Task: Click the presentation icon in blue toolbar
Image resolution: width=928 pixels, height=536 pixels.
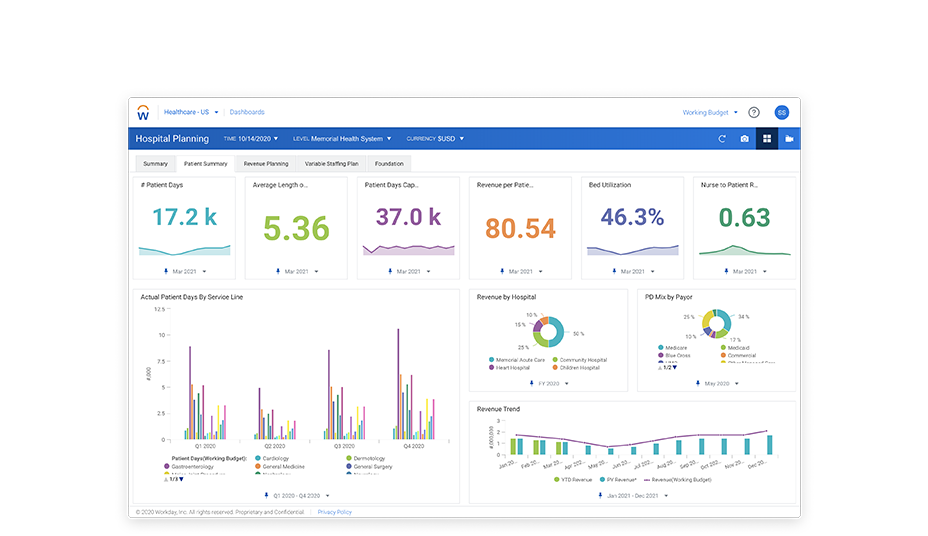Action: click(789, 139)
